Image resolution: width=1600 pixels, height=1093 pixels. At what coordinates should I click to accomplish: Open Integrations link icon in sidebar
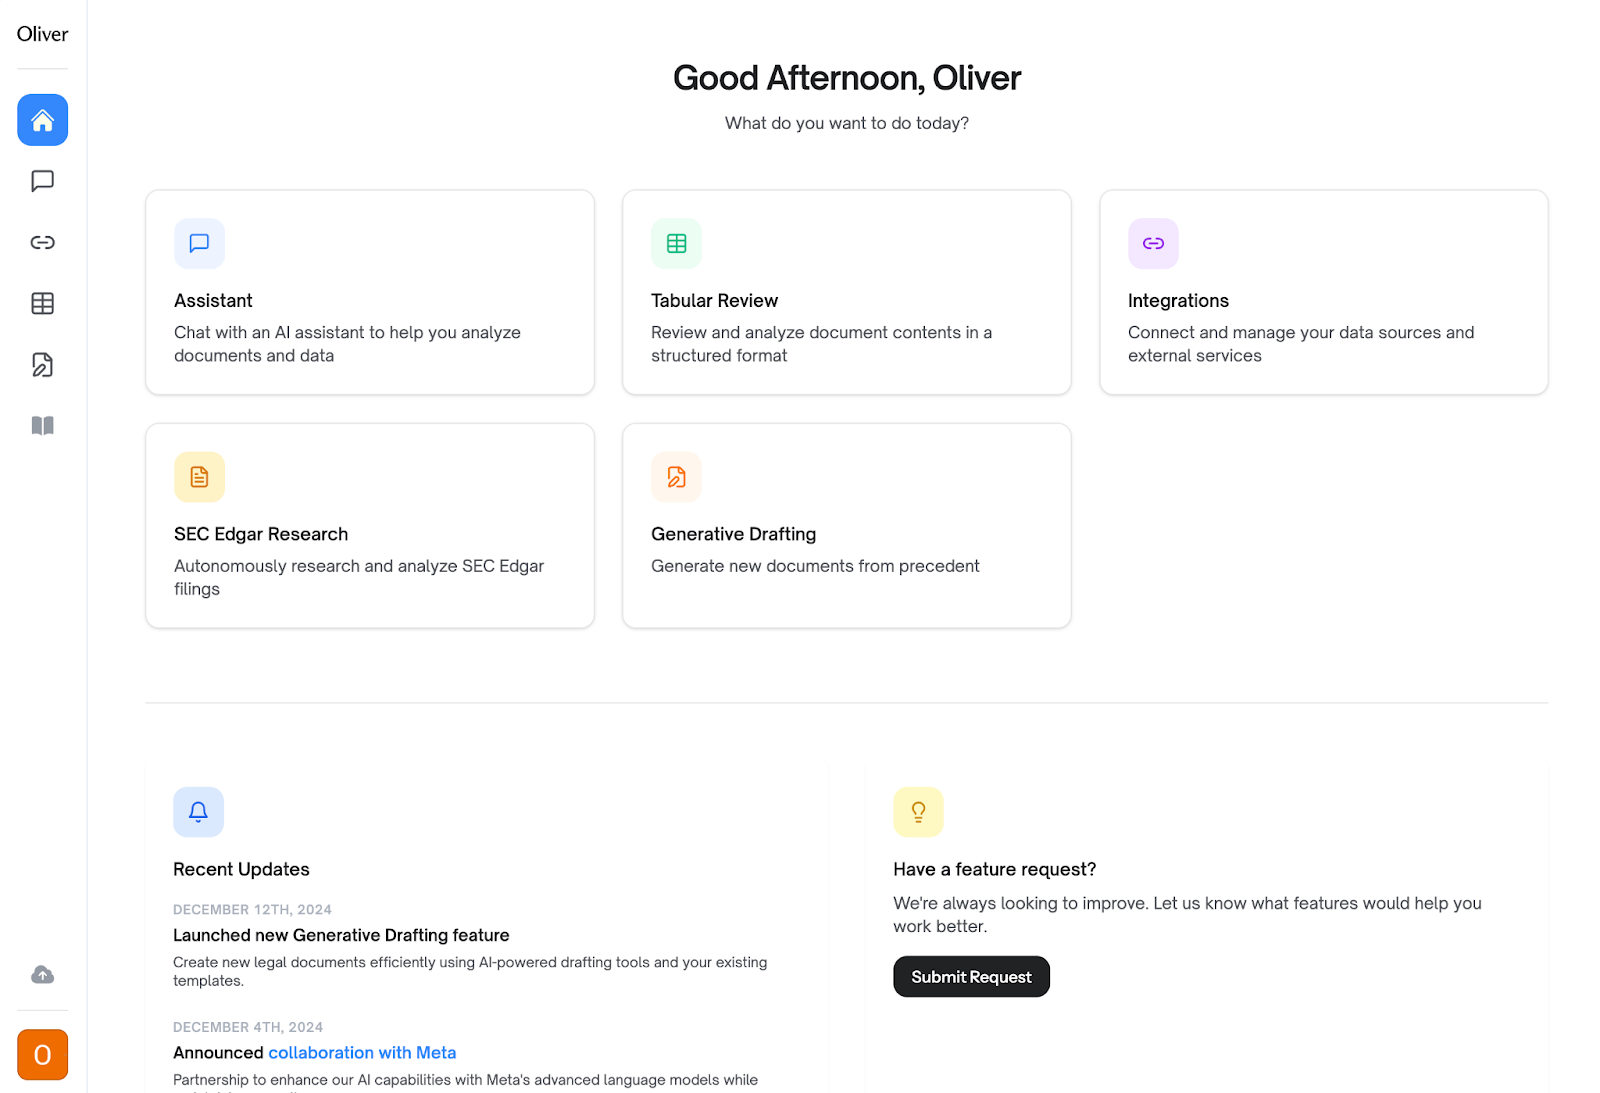coord(42,242)
